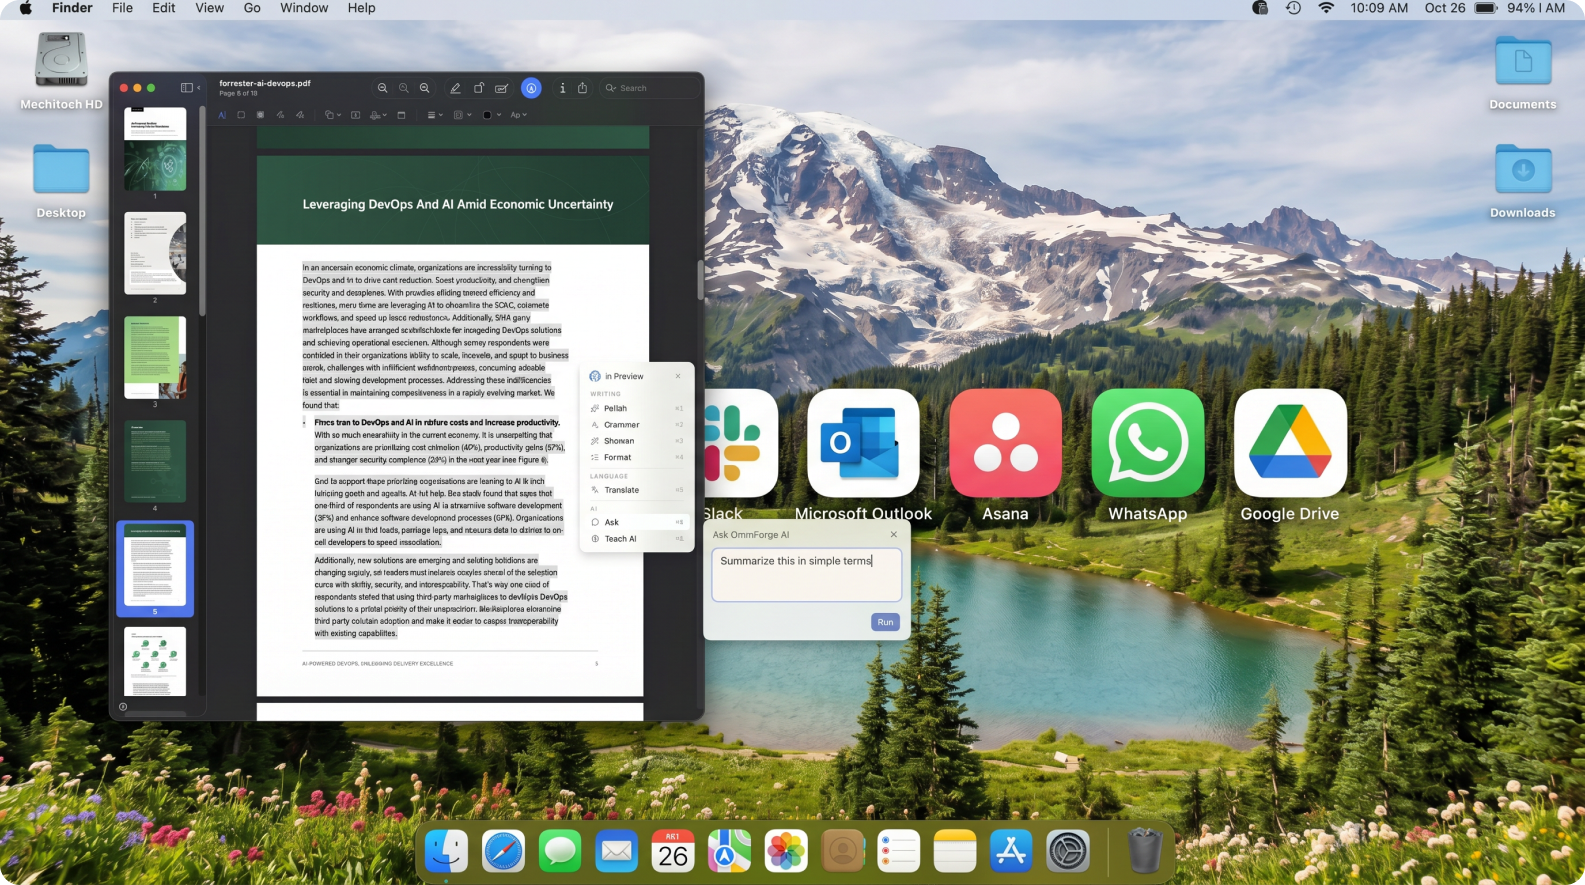Click the rotate page icon
The height and width of the screenshot is (885, 1585).
[478, 88]
